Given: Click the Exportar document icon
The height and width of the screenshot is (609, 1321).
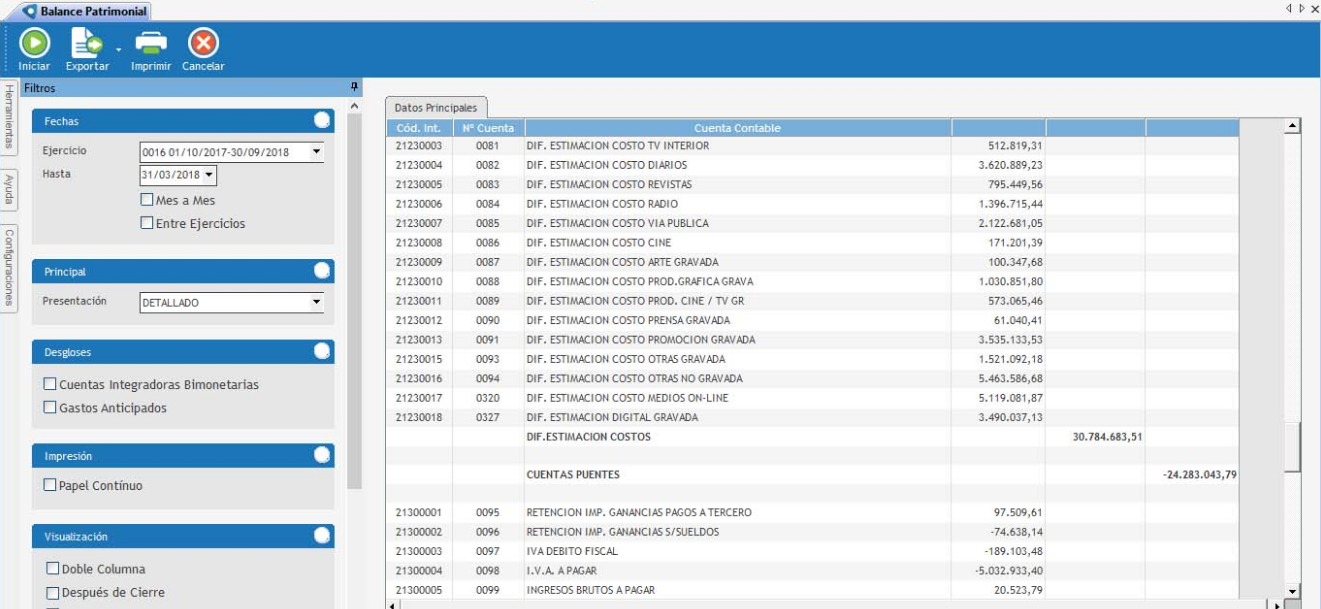Looking at the screenshot, I should [86, 43].
